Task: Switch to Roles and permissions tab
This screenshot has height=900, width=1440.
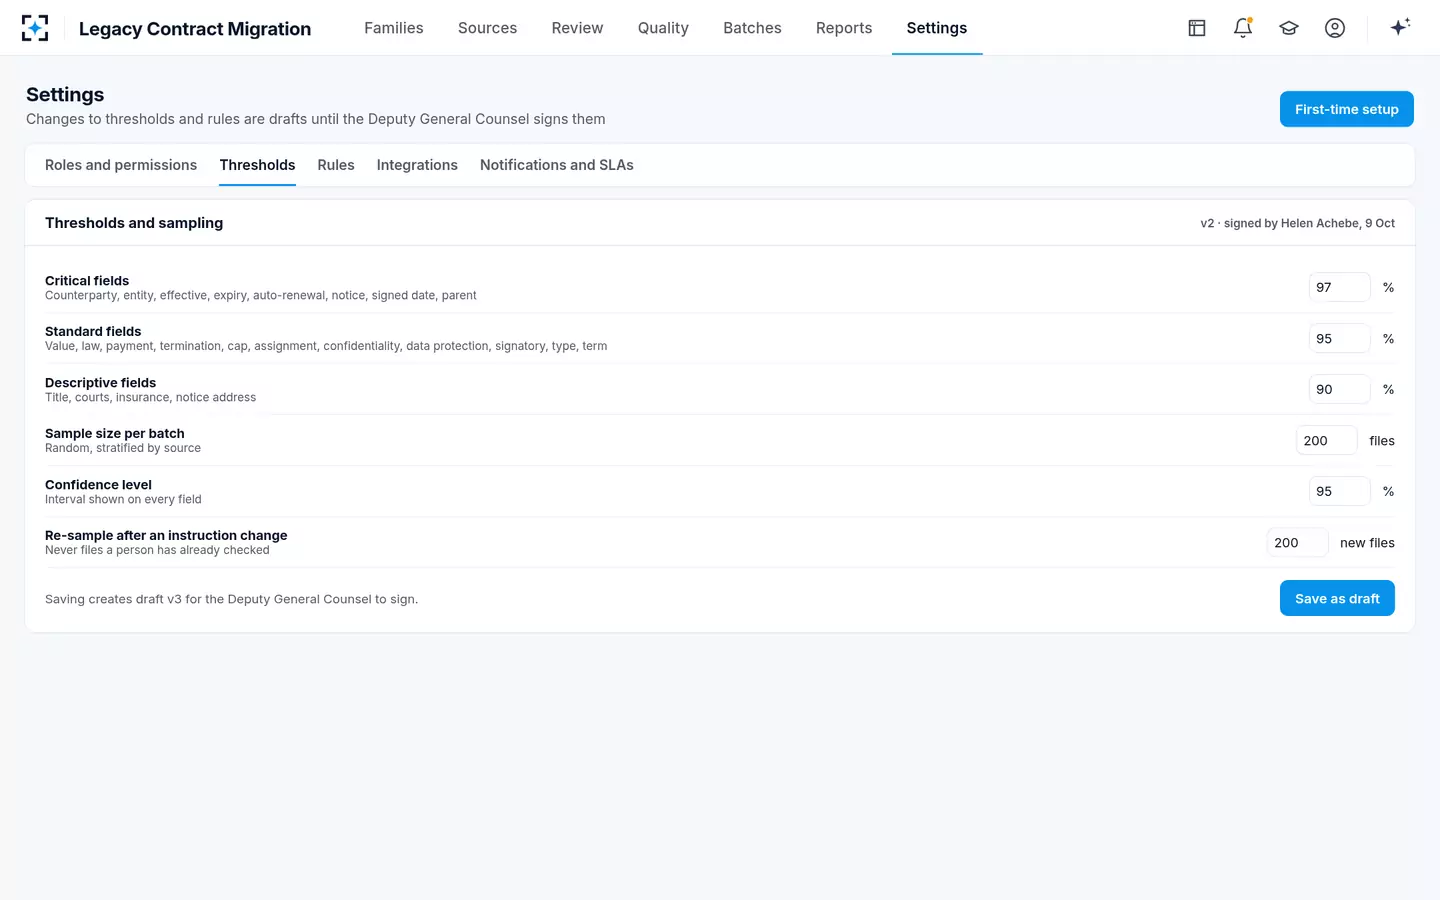Action: click(121, 165)
